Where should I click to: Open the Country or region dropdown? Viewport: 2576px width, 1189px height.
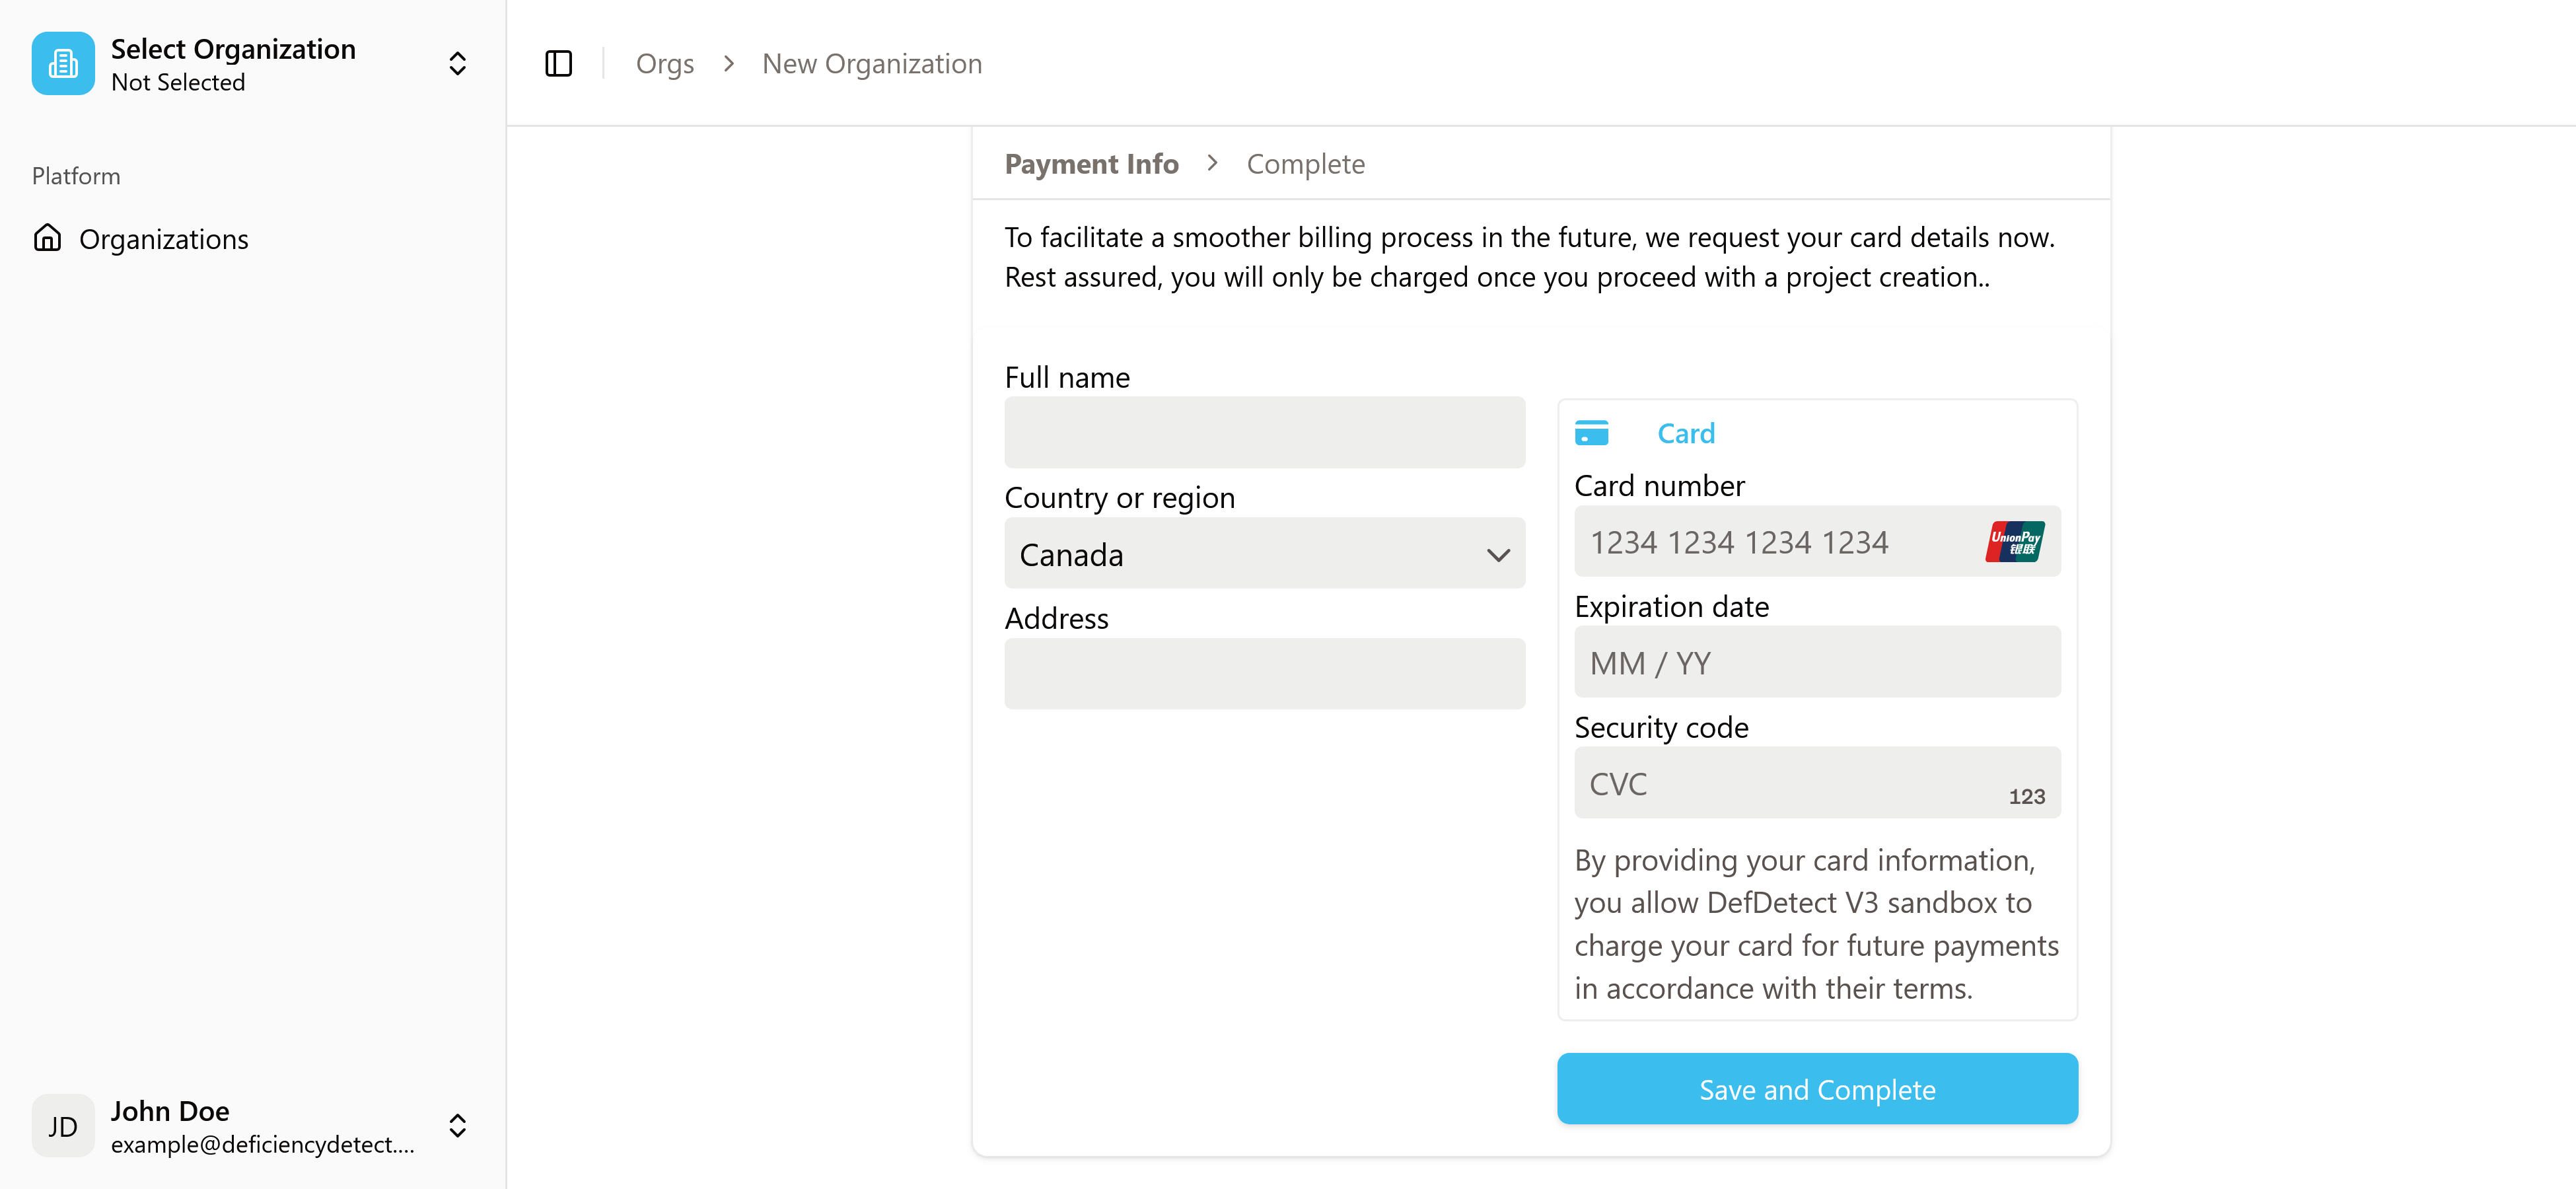[x=1264, y=553]
